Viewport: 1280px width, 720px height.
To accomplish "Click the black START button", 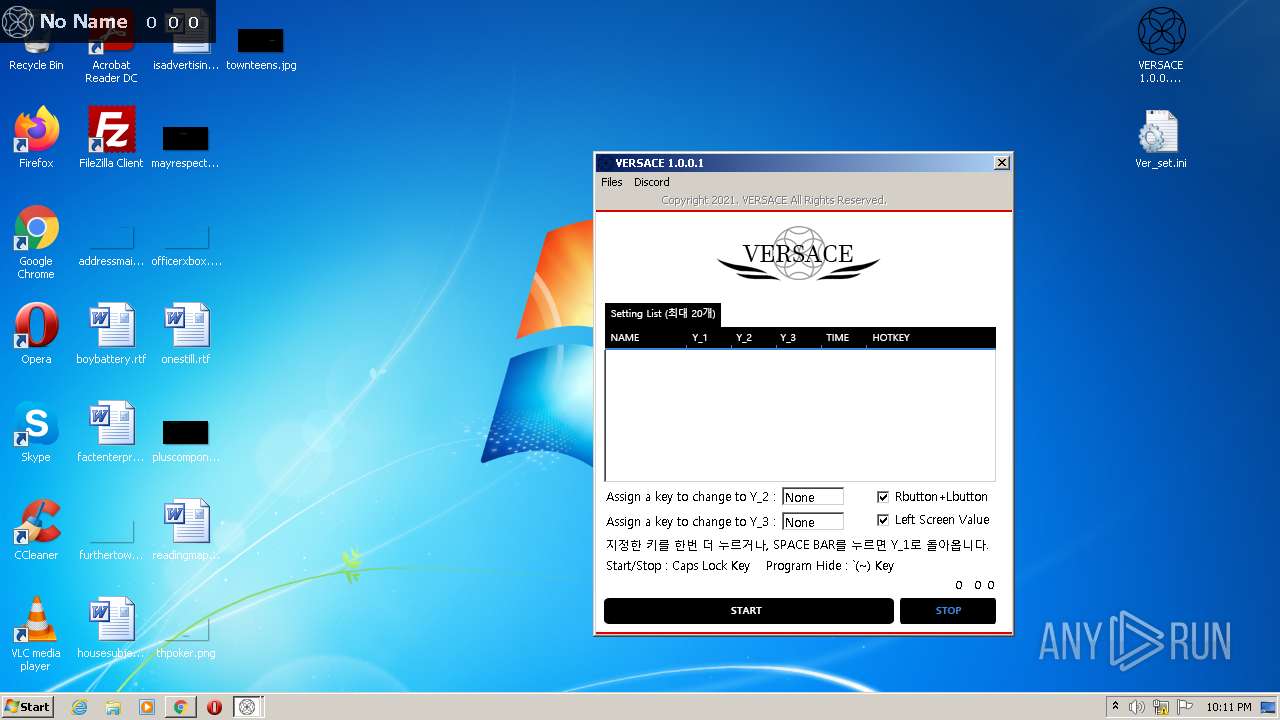I will click(748, 611).
